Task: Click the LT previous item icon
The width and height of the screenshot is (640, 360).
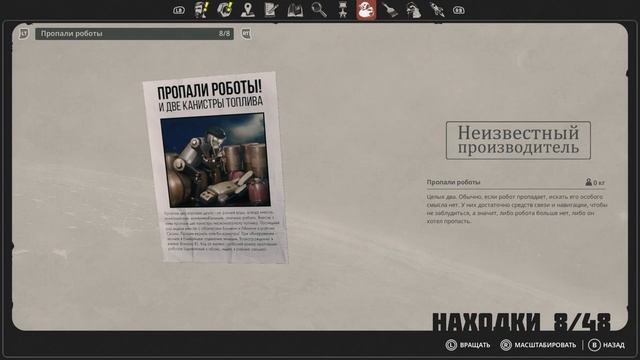Action: 24,33
